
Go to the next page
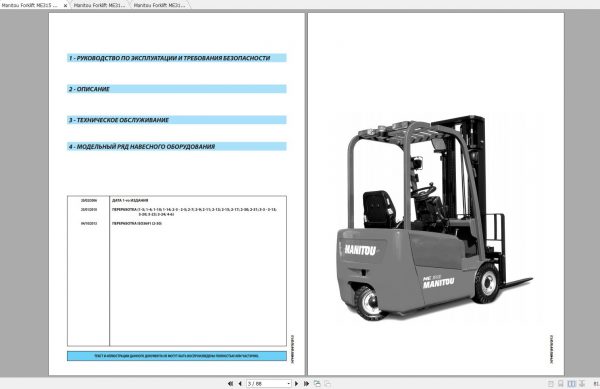(x=296, y=383)
